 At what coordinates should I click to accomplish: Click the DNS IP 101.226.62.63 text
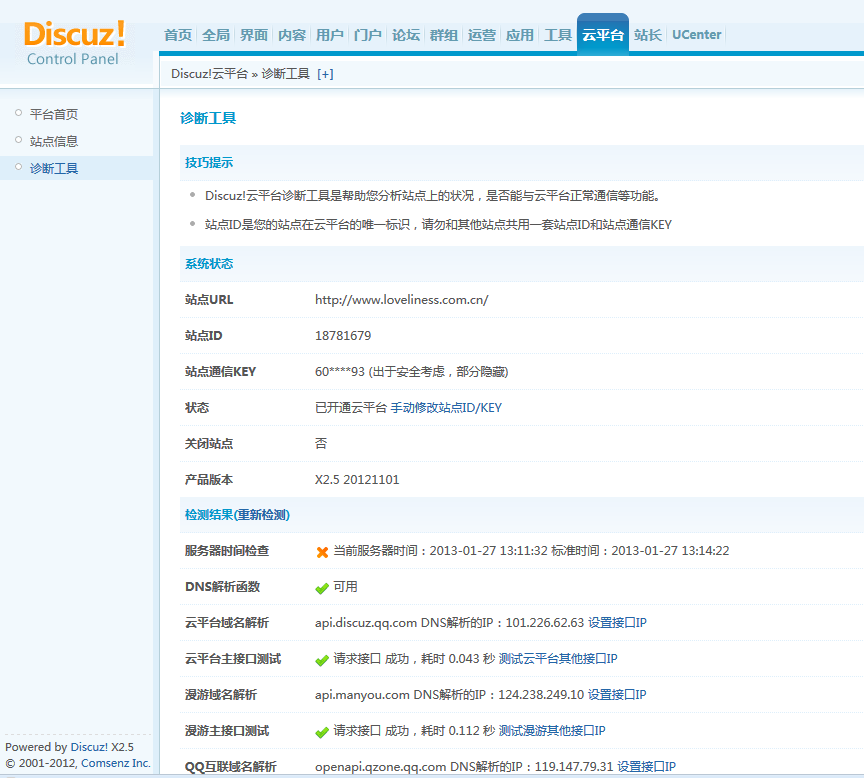pyautogui.click(x=544, y=623)
